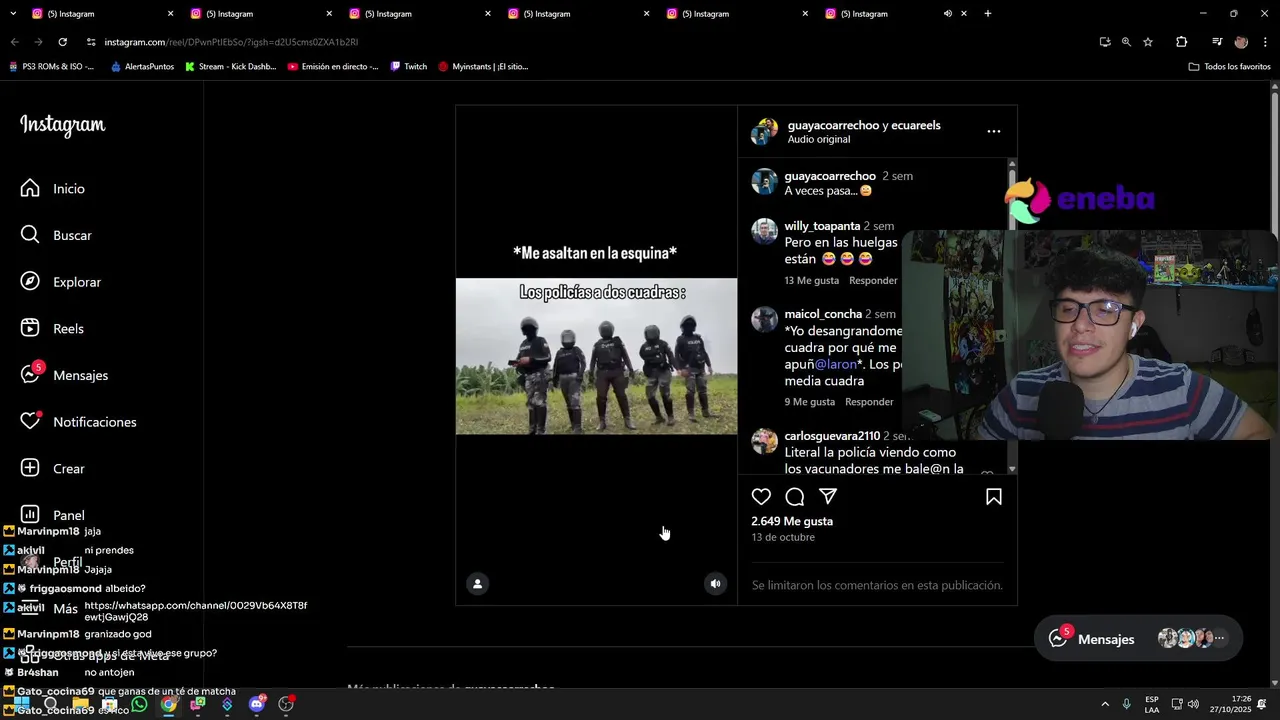The width and height of the screenshot is (1280, 720).
Task: Click the 13 de octubre date
Action: (x=783, y=537)
